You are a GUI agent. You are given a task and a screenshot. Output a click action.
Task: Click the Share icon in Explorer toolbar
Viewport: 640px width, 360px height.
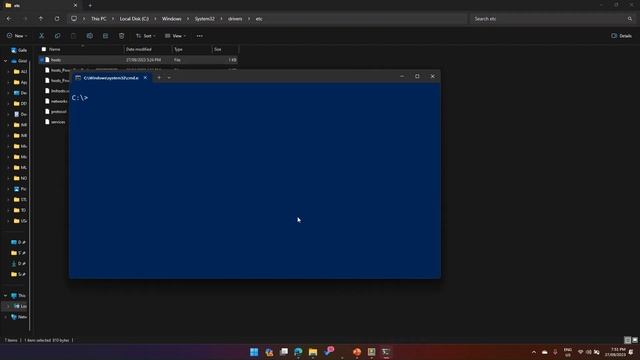coord(106,36)
